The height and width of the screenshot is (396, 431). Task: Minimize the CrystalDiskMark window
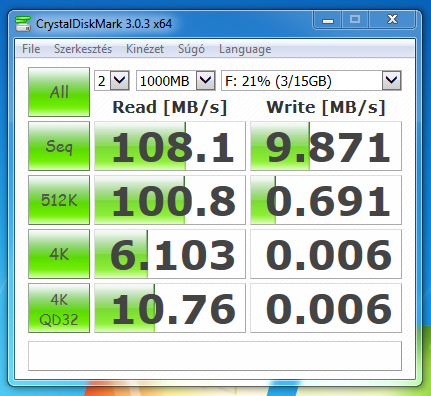328,20
